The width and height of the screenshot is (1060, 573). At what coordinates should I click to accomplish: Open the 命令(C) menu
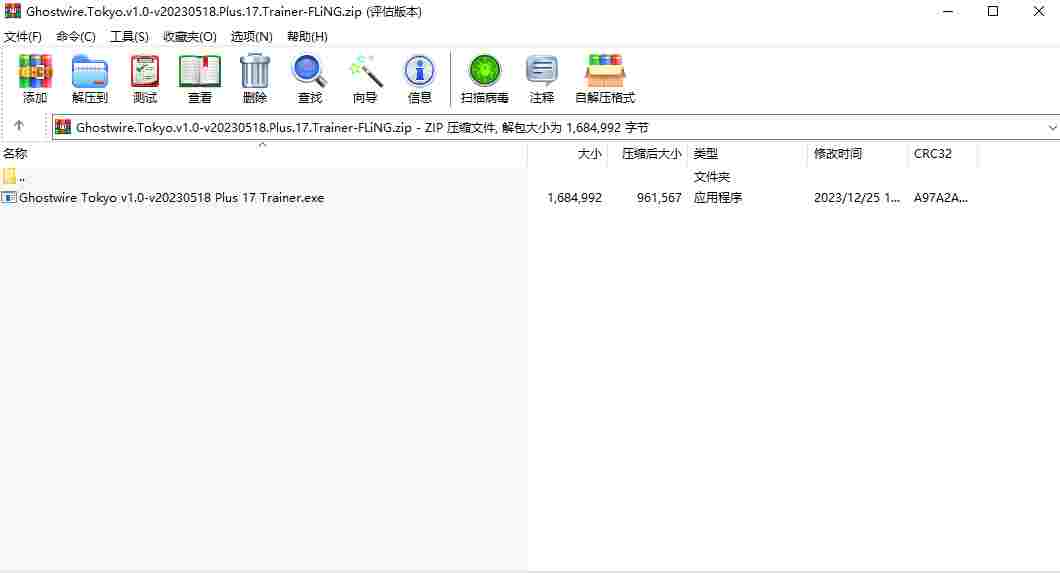[x=76, y=36]
